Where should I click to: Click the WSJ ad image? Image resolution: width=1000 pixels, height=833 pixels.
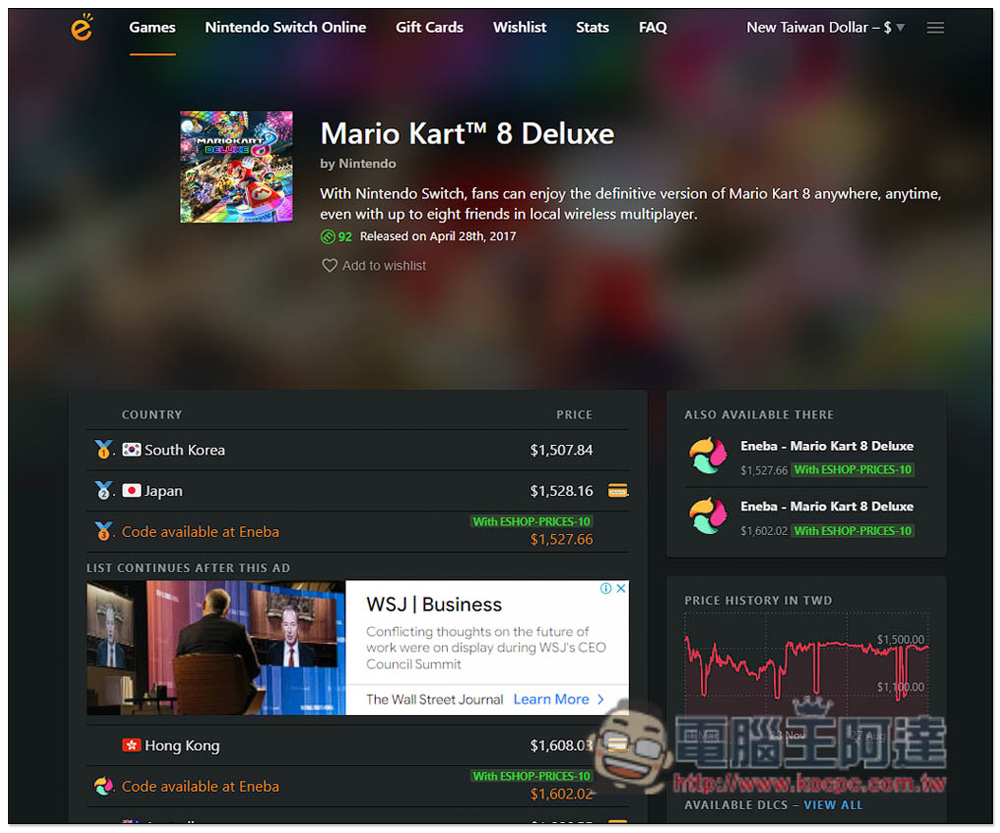pos(216,647)
